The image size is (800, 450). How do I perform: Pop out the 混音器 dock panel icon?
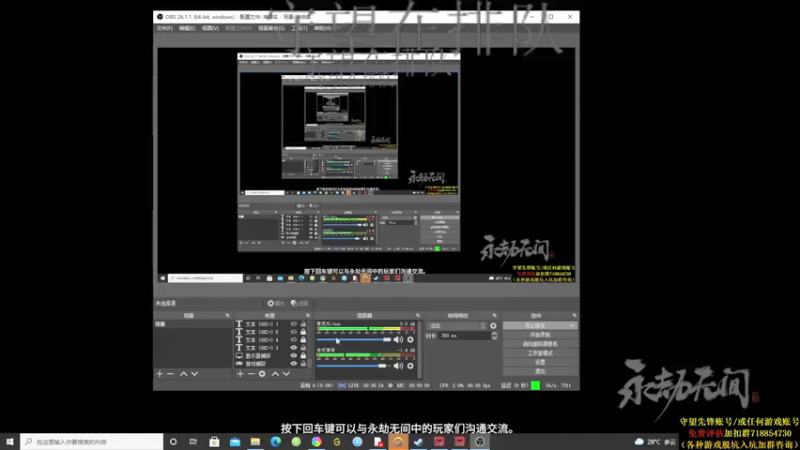click(x=418, y=316)
